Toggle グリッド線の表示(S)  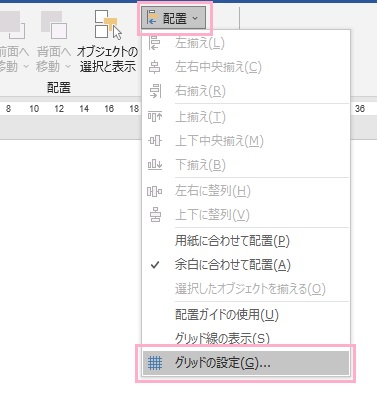coord(246,338)
